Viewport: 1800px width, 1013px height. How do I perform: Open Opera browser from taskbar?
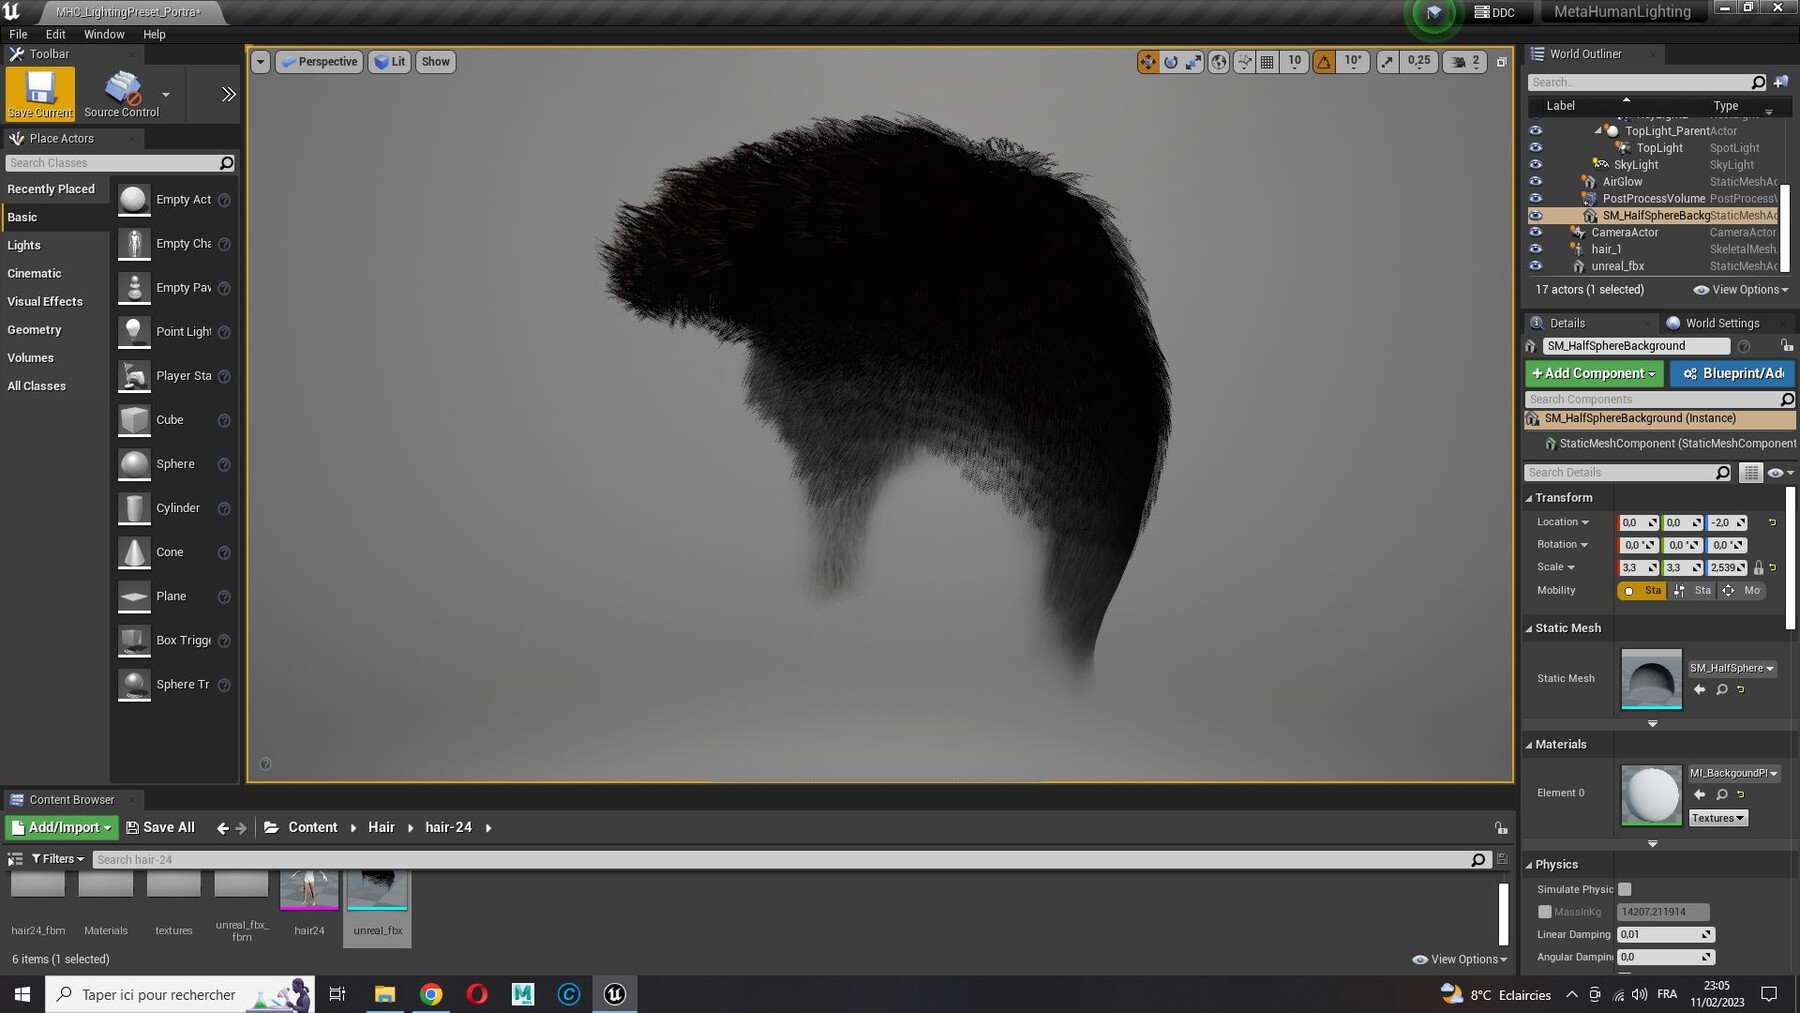tap(477, 994)
